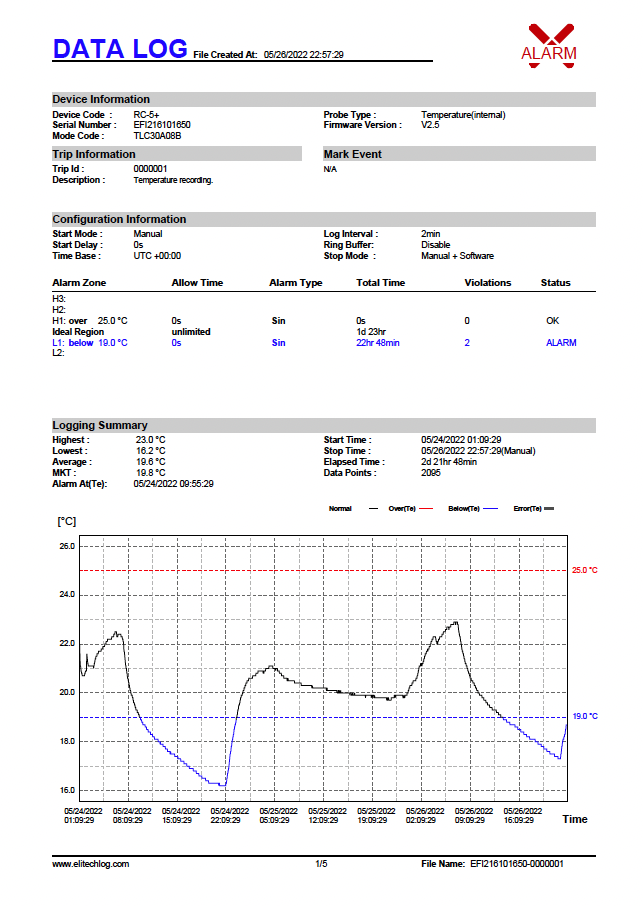Select ideal region total time 1d 23hr

click(371, 332)
